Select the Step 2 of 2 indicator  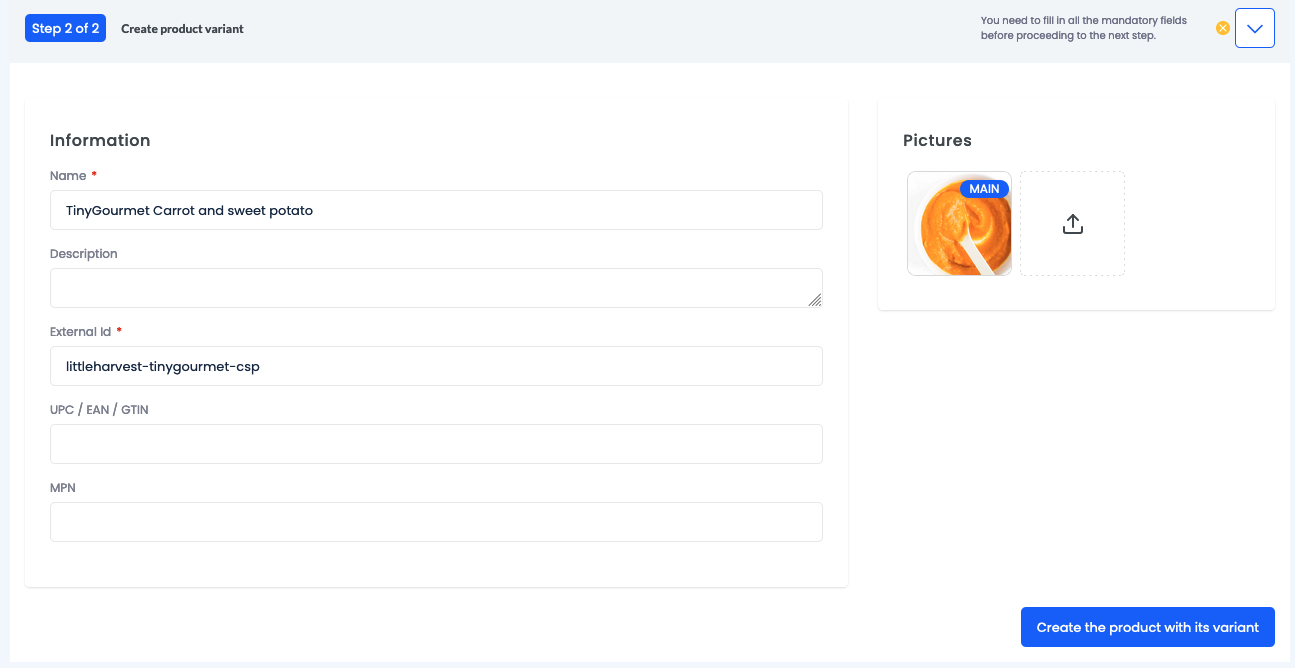[x=65, y=28]
